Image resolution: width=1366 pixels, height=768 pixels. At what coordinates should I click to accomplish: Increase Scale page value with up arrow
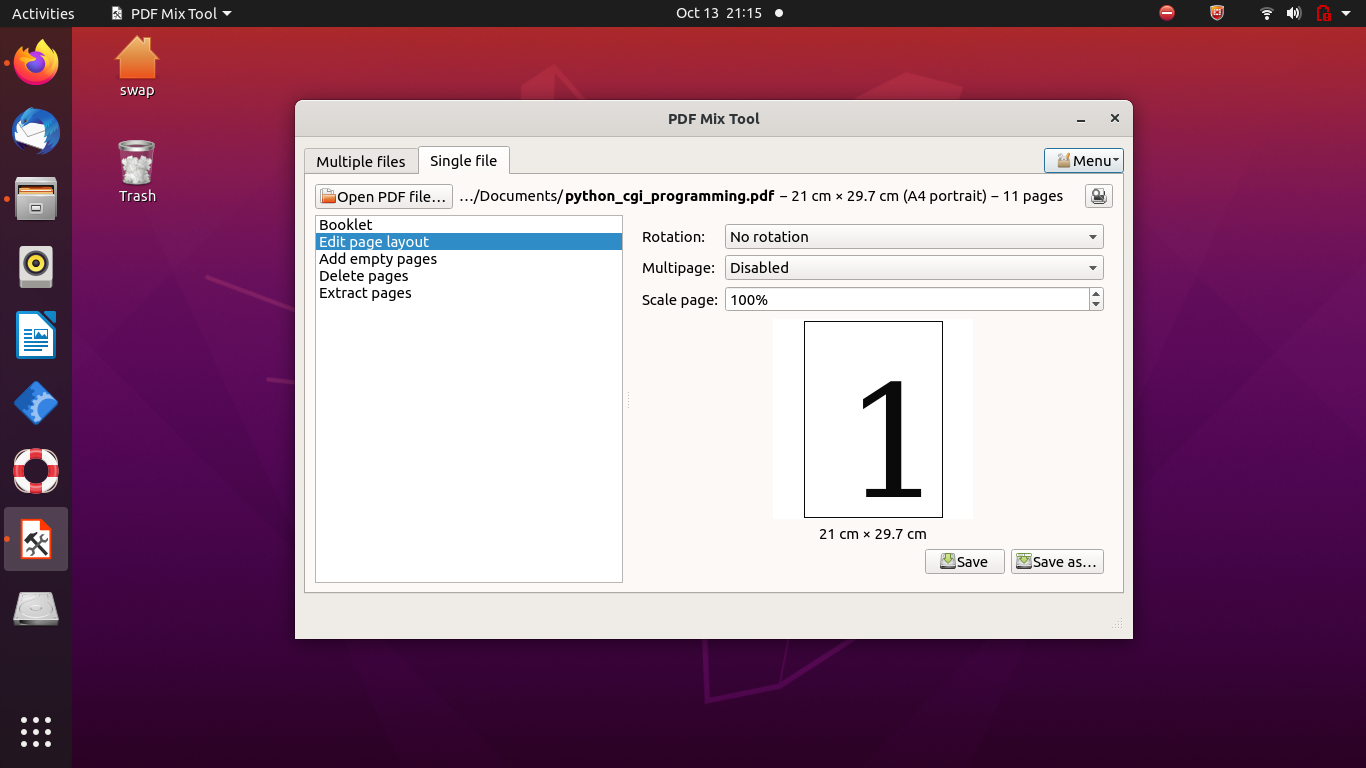[1096, 294]
